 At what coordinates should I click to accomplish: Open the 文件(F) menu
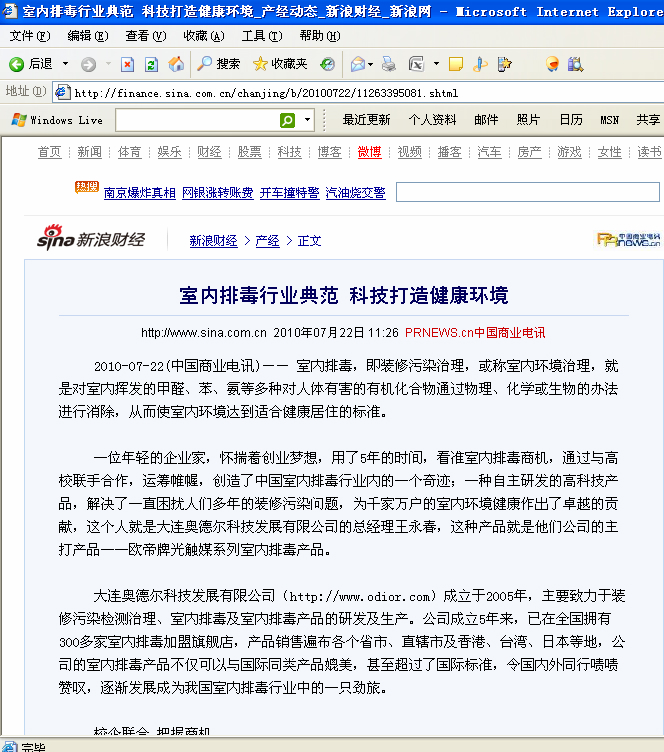(30, 36)
